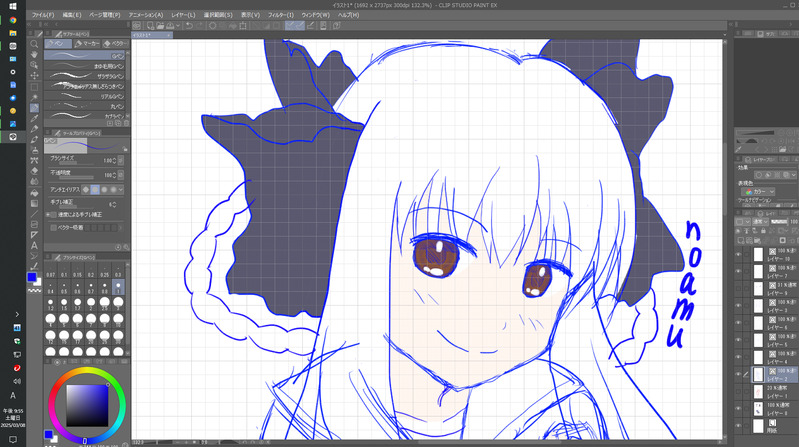
Task: Open the layer effect options dropdown
Action: click(x=793, y=175)
